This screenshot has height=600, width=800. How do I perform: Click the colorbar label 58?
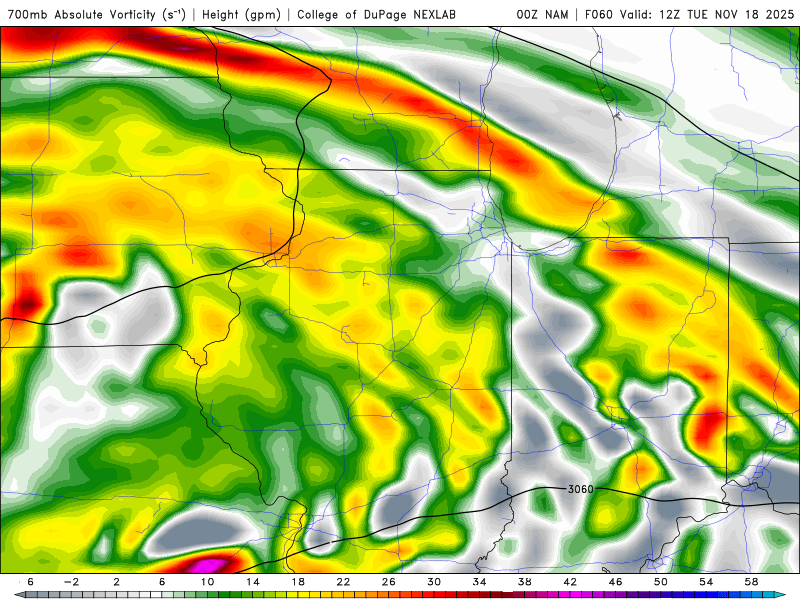coord(751,582)
